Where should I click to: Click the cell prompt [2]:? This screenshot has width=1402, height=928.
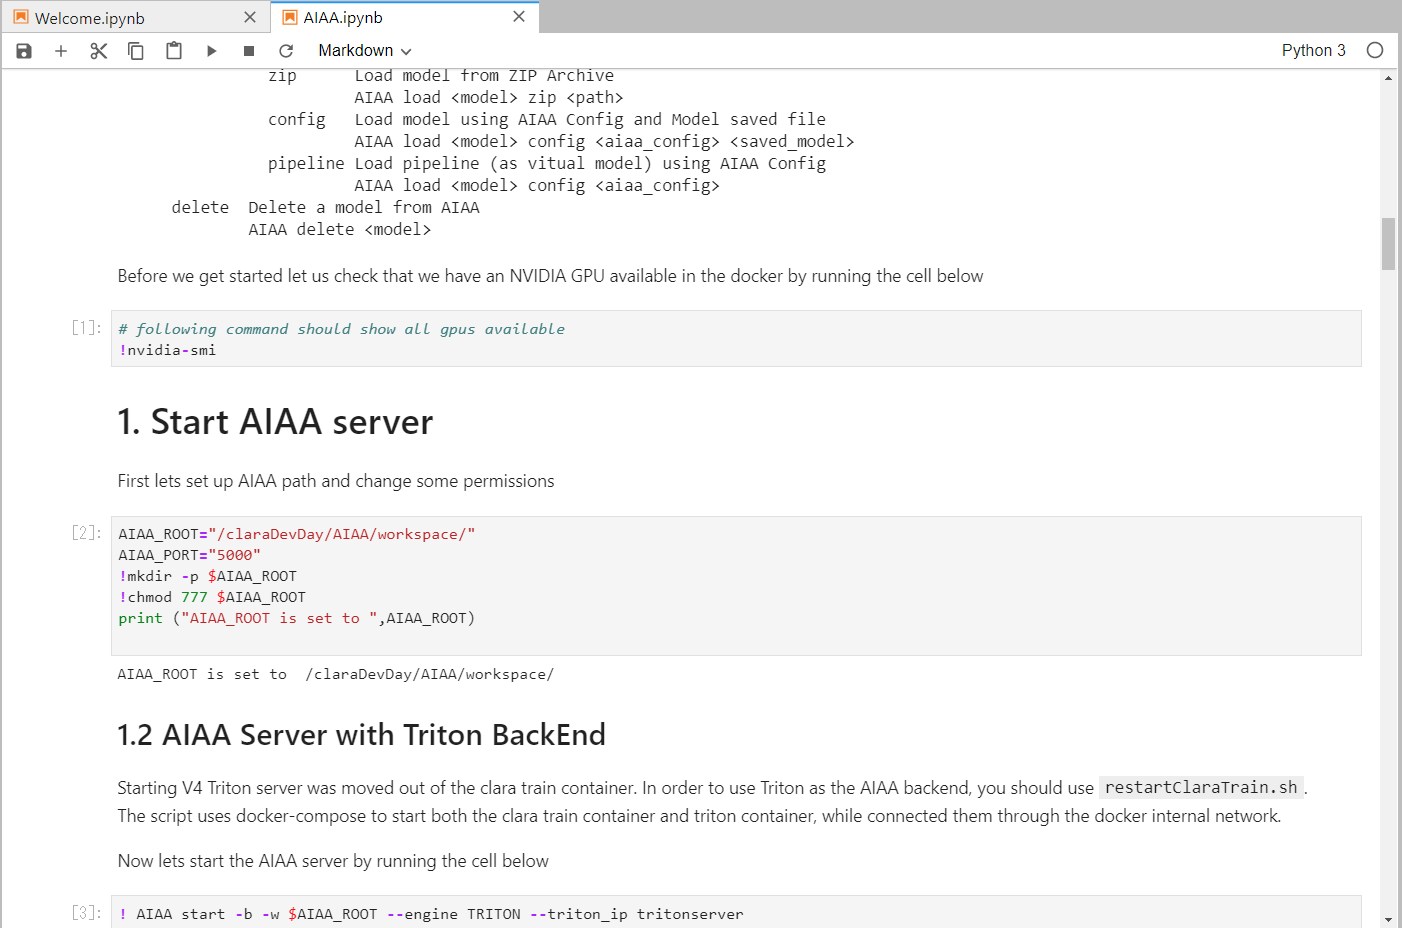click(86, 533)
